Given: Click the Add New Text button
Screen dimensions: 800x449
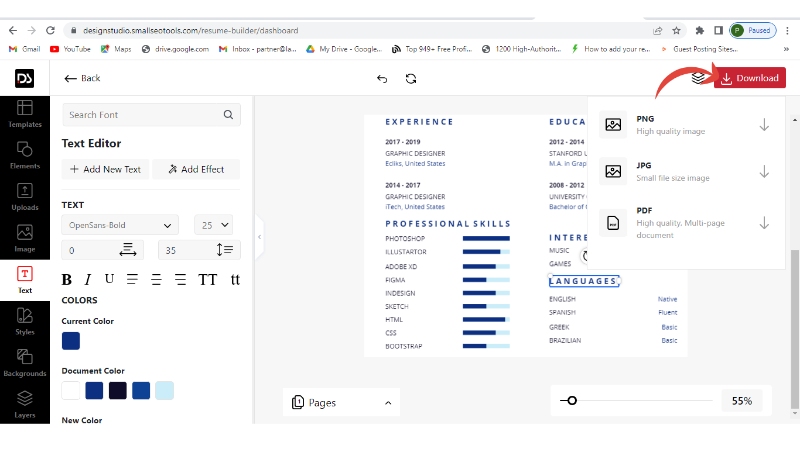Looking at the screenshot, I should point(104,169).
